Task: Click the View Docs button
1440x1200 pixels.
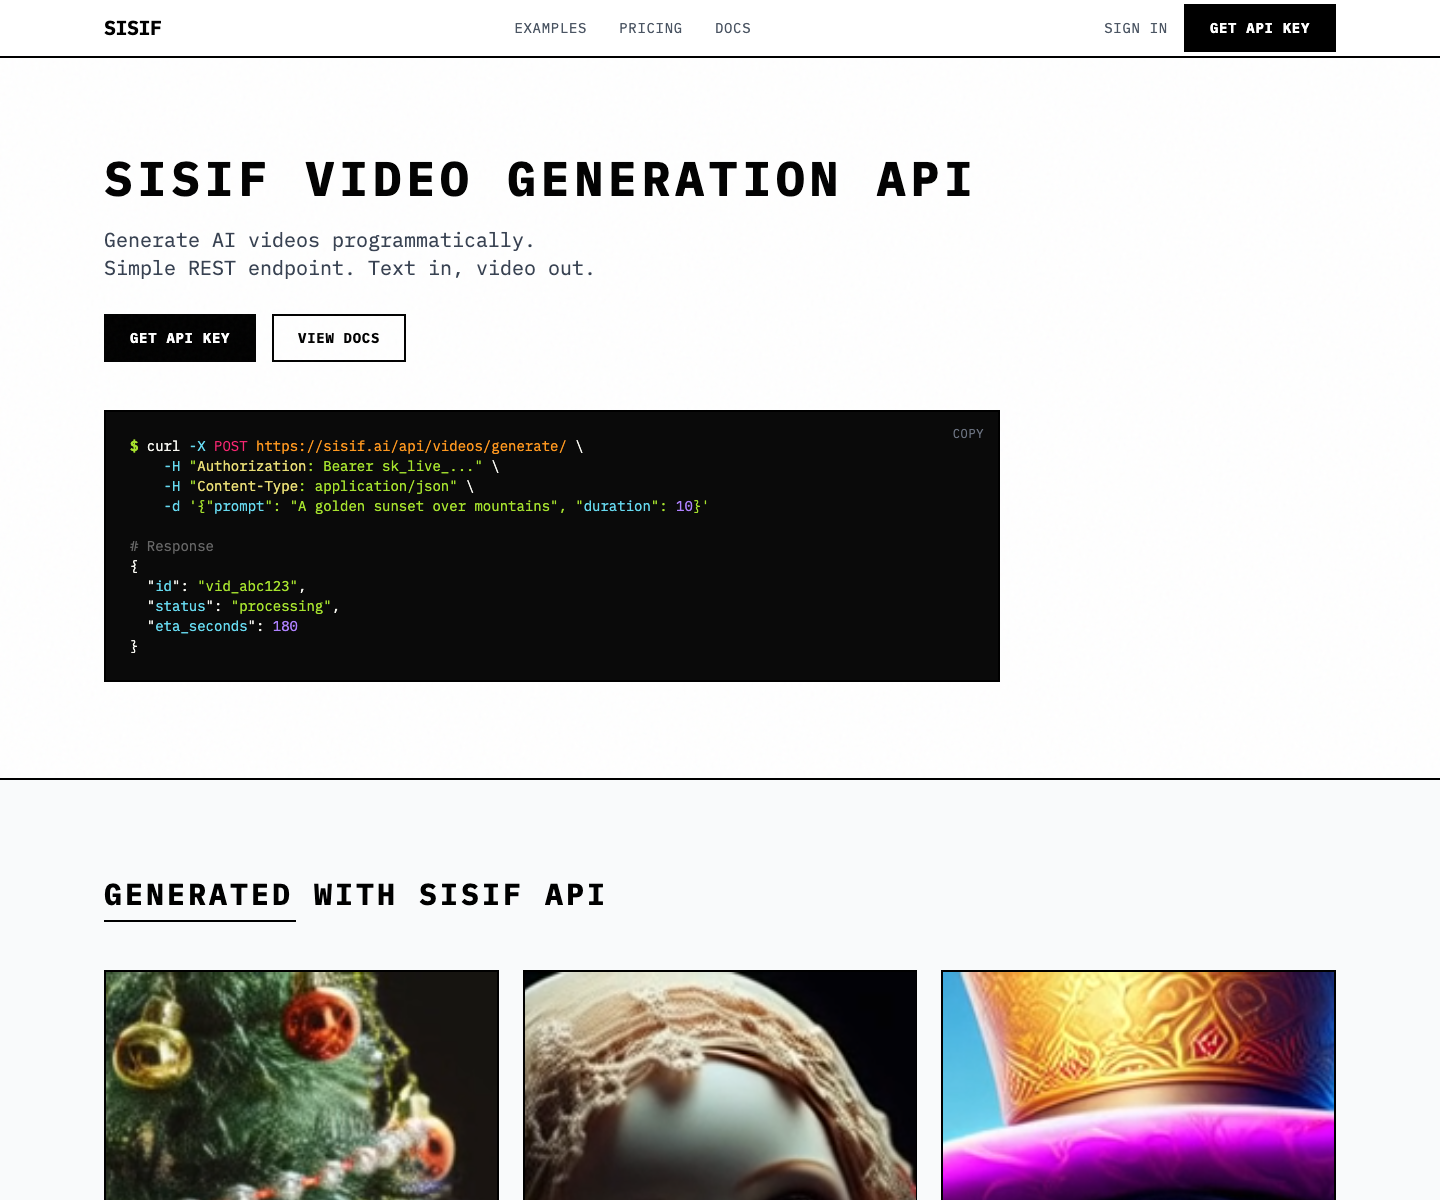Action: click(339, 338)
